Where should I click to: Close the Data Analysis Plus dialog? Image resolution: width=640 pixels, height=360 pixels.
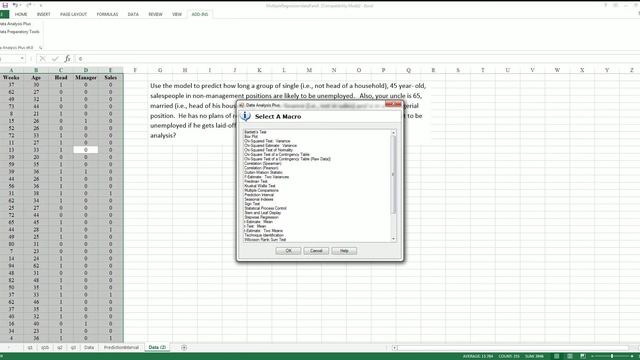click(393, 105)
